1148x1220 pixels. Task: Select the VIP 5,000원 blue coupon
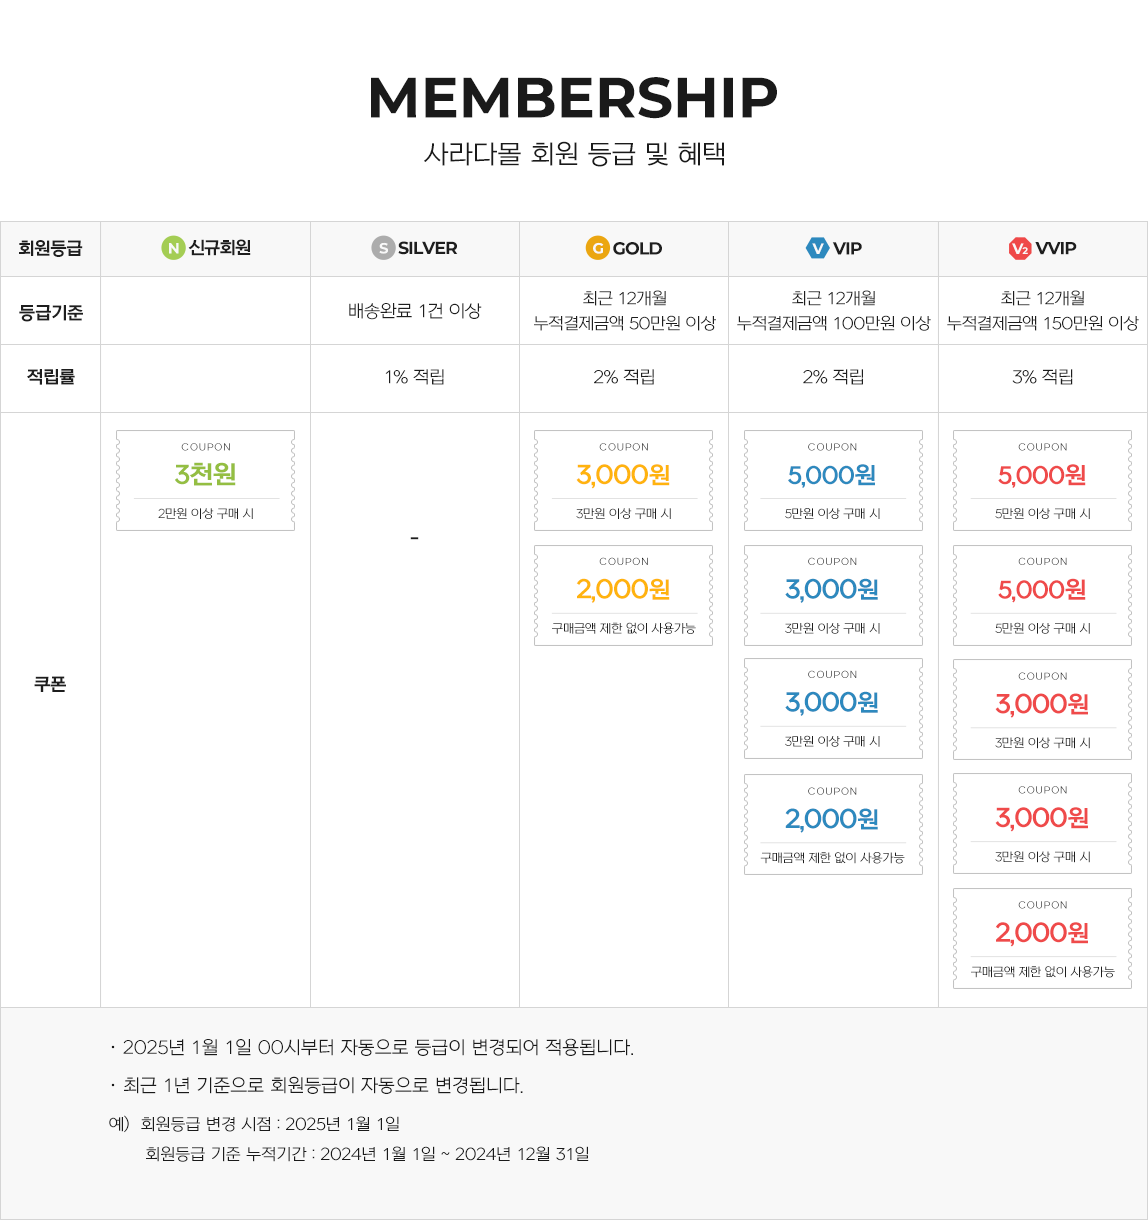(833, 480)
